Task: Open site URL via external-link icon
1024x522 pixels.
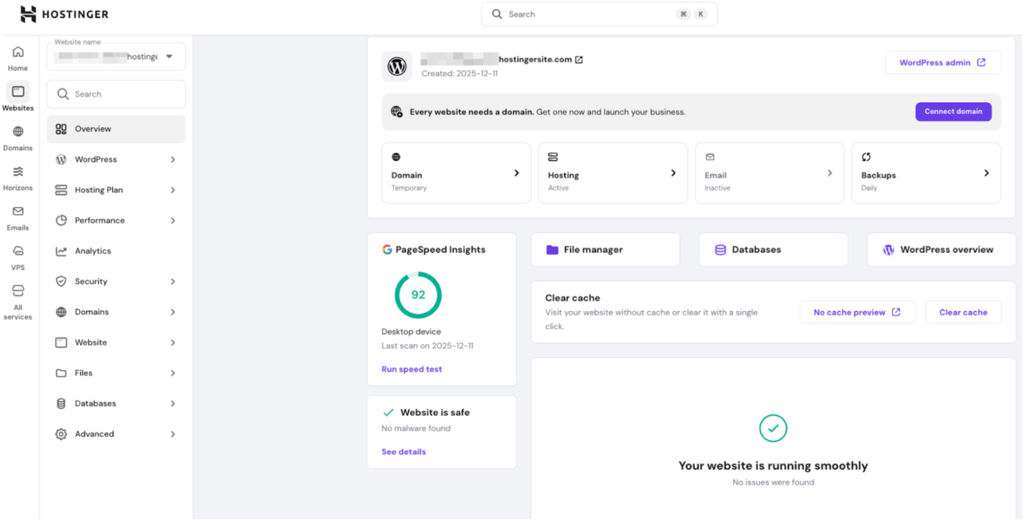Action: click(x=579, y=59)
